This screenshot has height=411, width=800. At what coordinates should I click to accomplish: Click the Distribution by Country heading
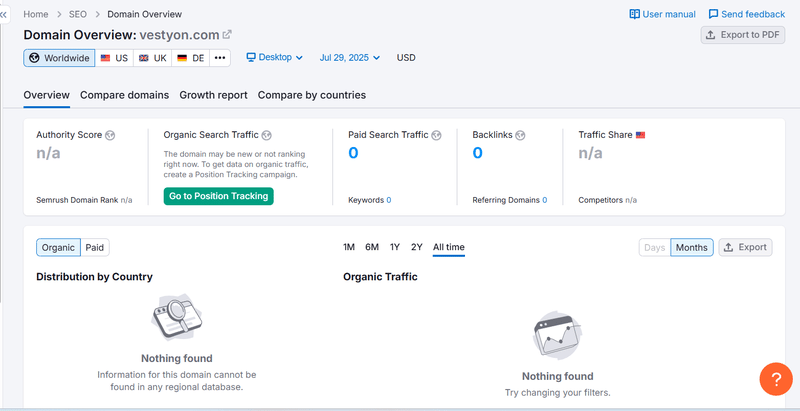94,277
